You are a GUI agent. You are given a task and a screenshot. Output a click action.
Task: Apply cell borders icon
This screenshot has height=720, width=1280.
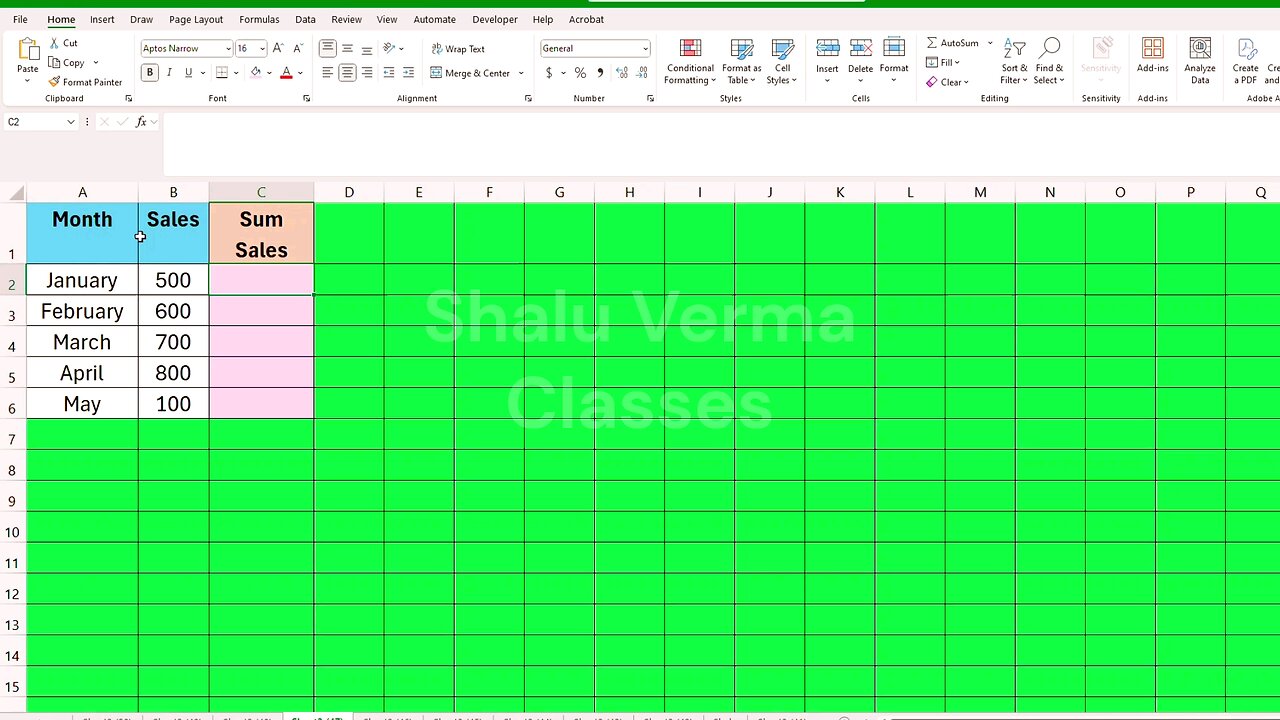[x=222, y=72]
